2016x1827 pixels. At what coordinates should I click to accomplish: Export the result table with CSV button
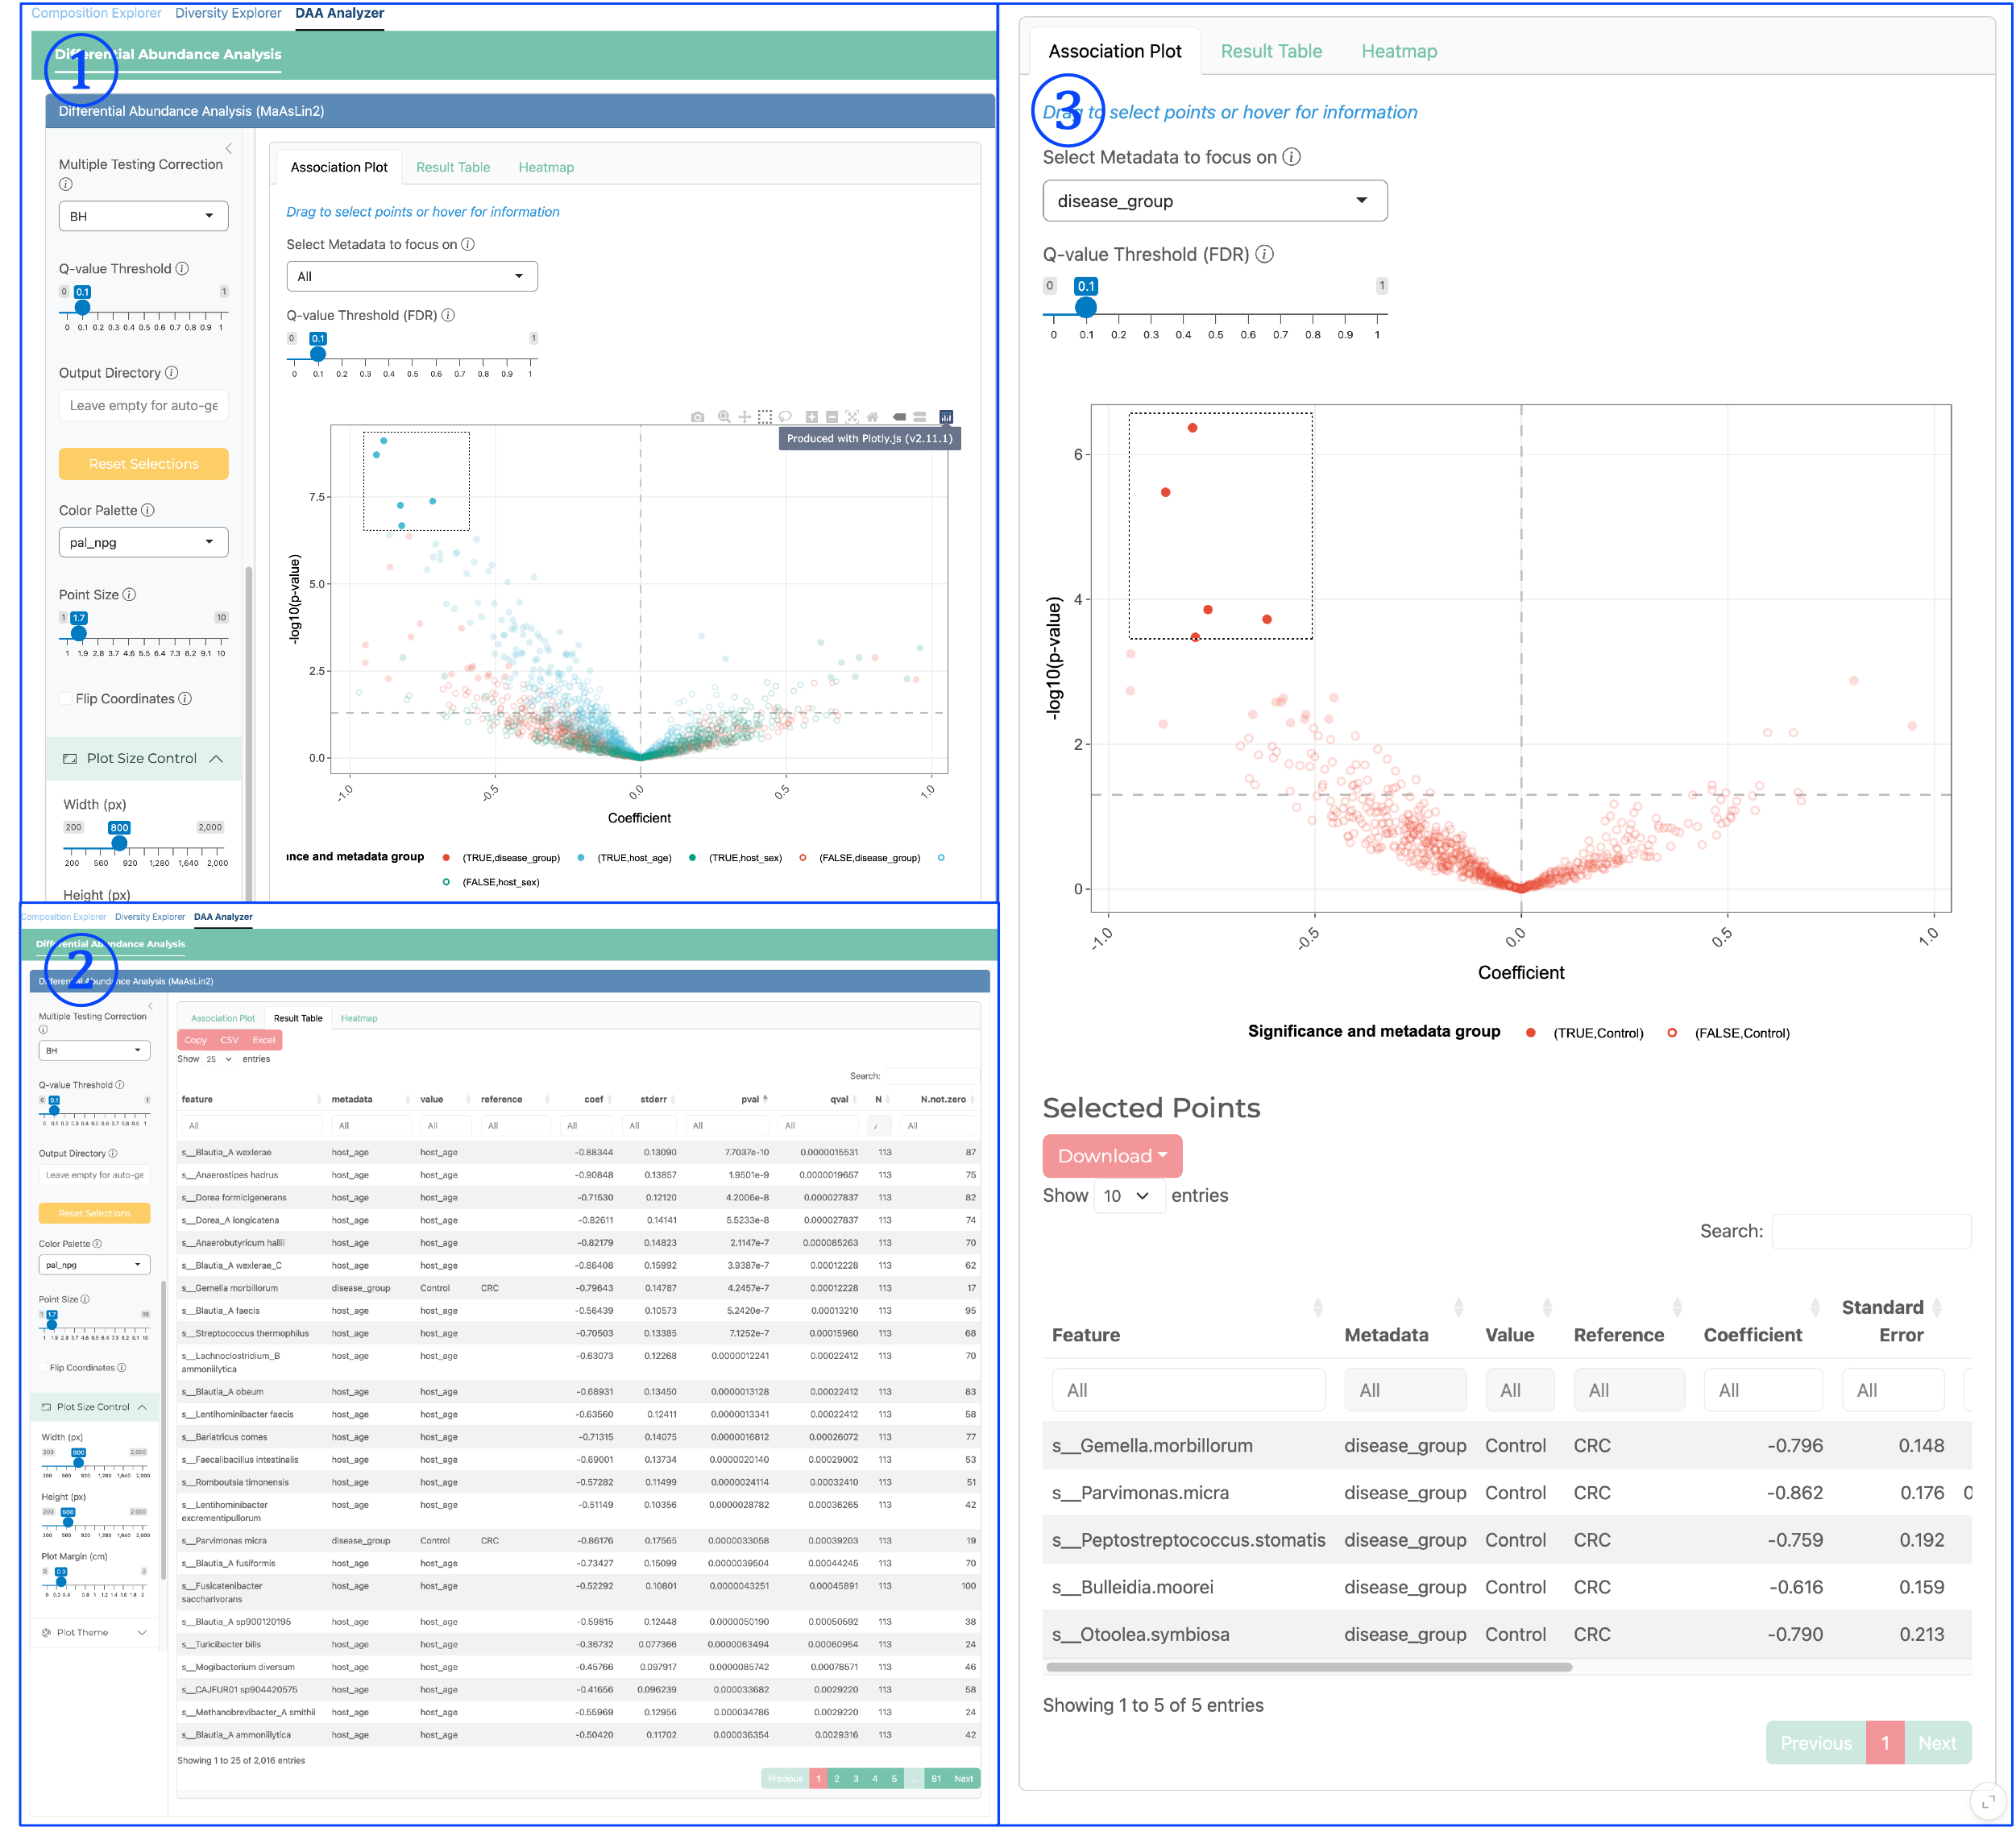click(229, 1040)
